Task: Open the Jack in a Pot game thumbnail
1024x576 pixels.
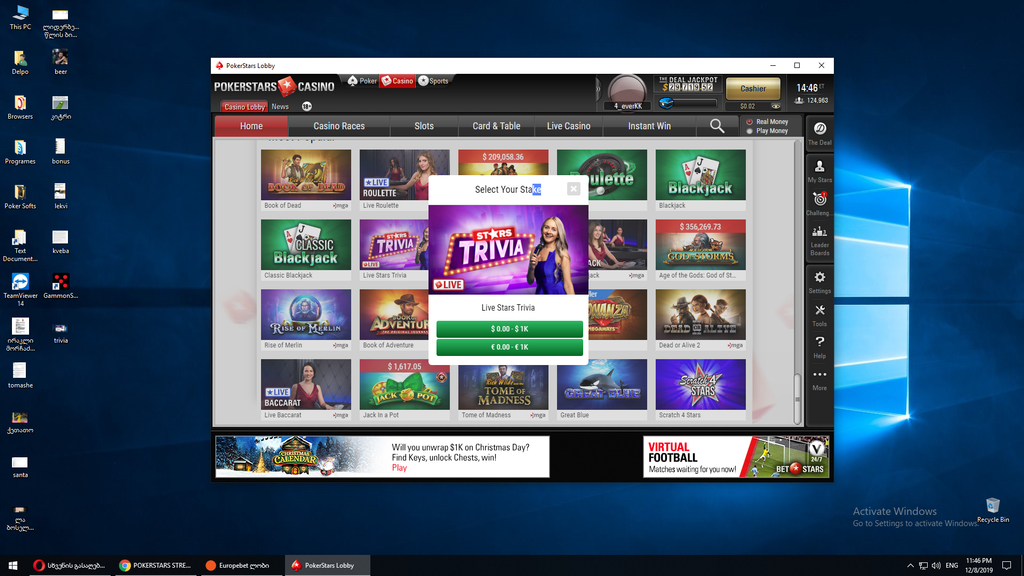Action: tap(405, 385)
